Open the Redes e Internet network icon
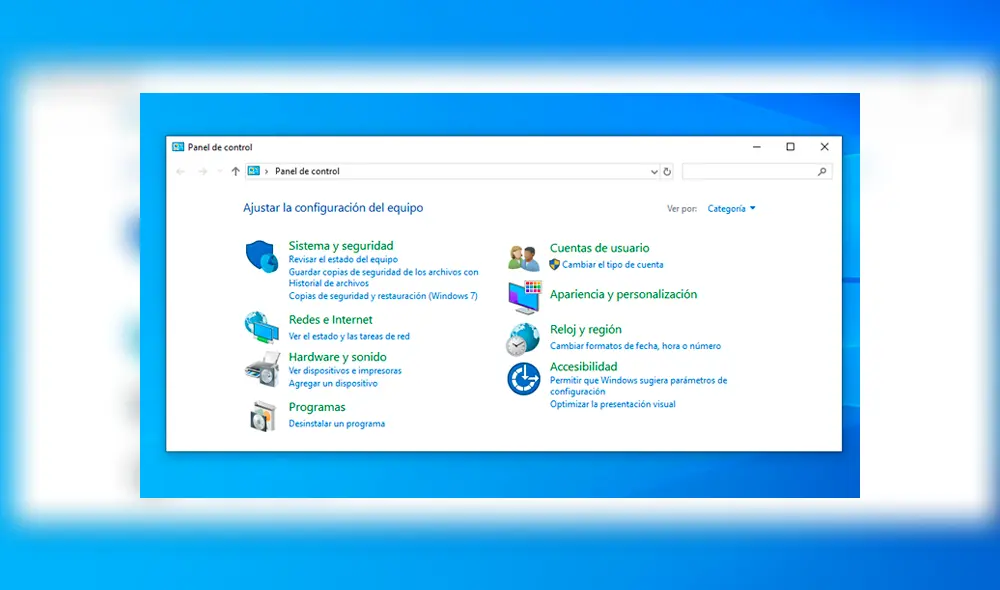Image resolution: width=1000 pixels, height=590 pixels. coord(261,327)
